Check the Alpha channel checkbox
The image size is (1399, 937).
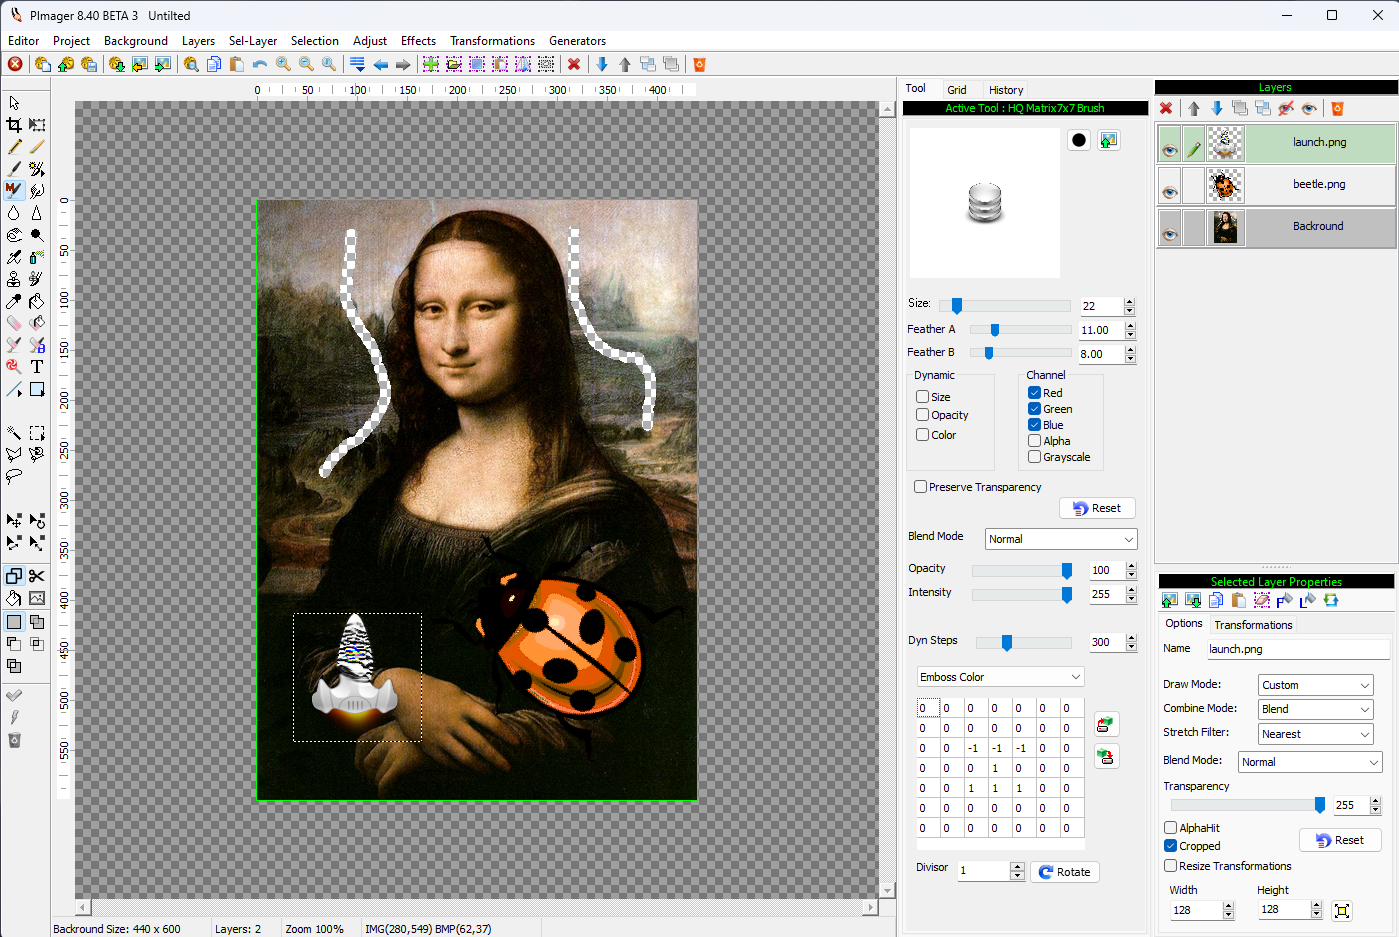point(1035,441)
